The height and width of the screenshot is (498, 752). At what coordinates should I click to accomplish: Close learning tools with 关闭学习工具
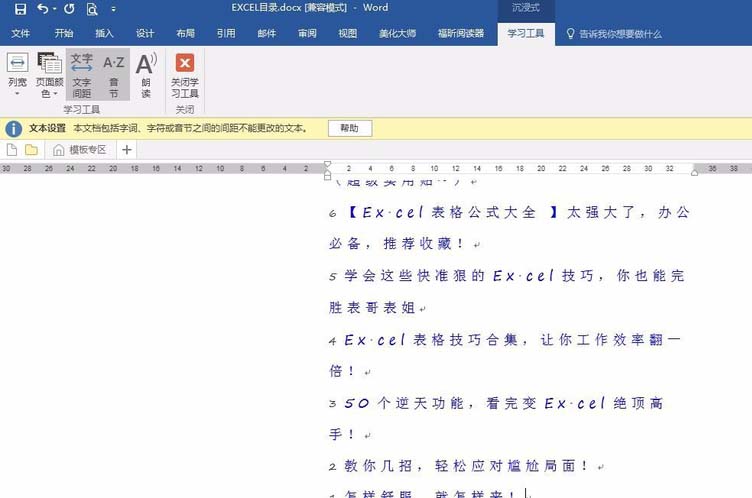pos(185,74)
